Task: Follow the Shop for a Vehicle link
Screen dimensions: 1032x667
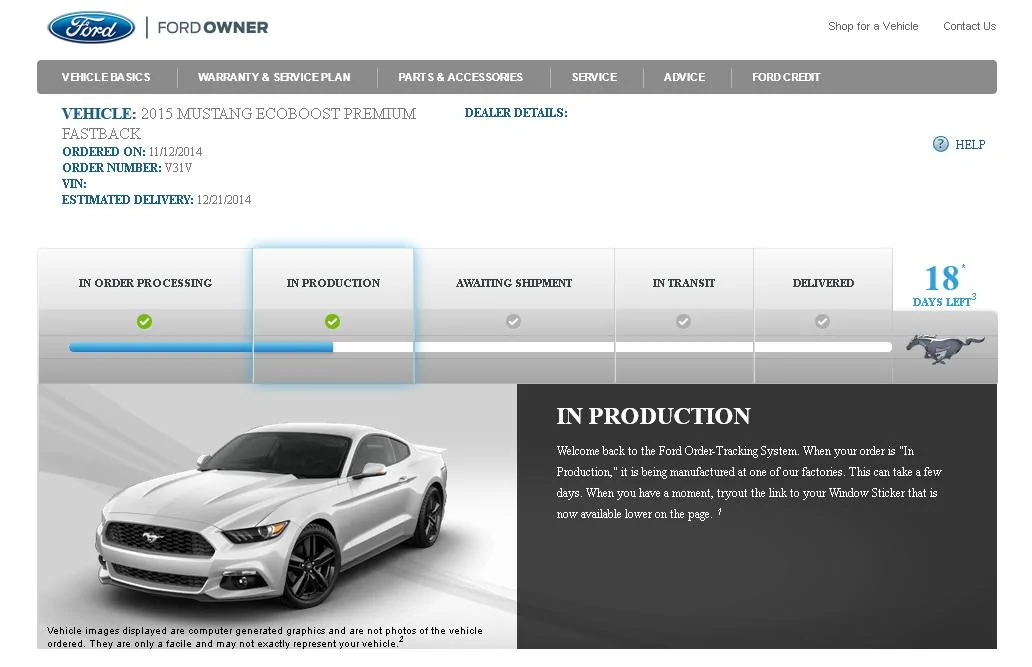Action: (873, 26)
